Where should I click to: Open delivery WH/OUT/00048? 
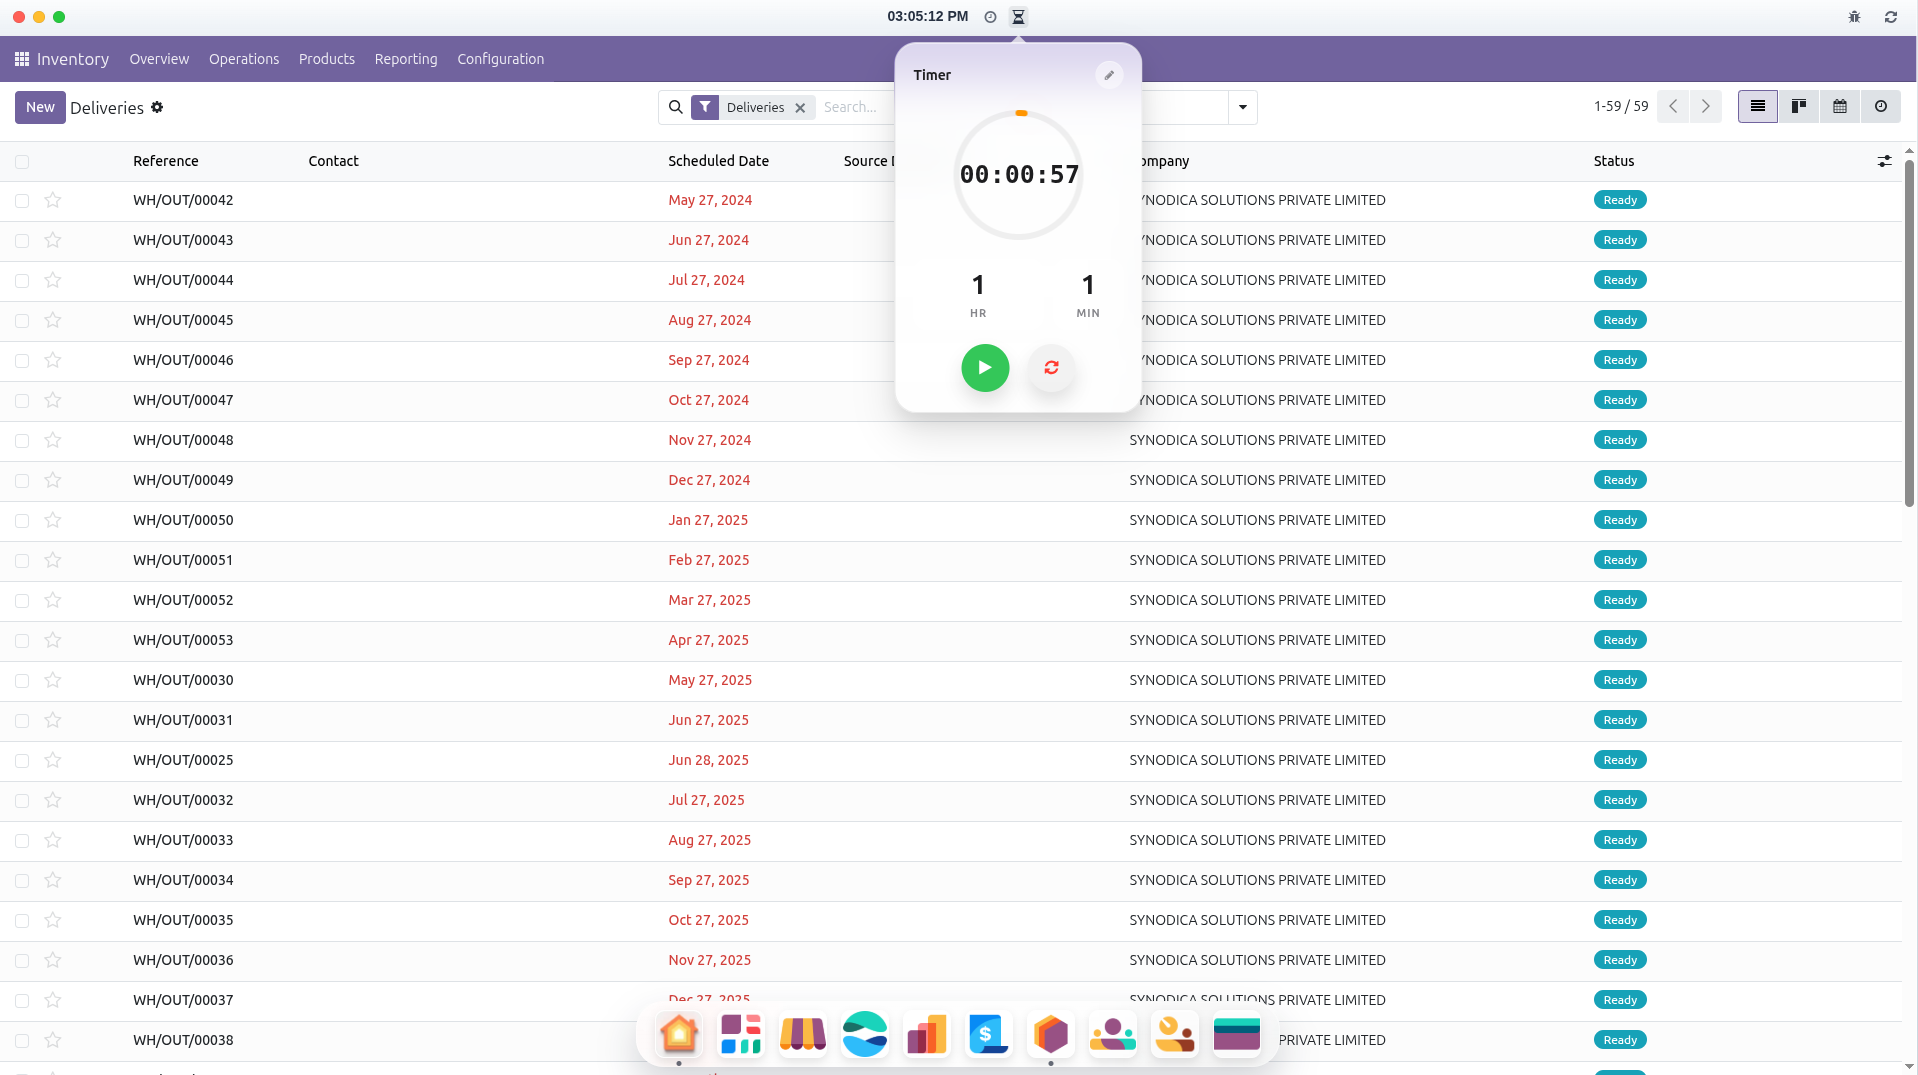tap(183, 440)
